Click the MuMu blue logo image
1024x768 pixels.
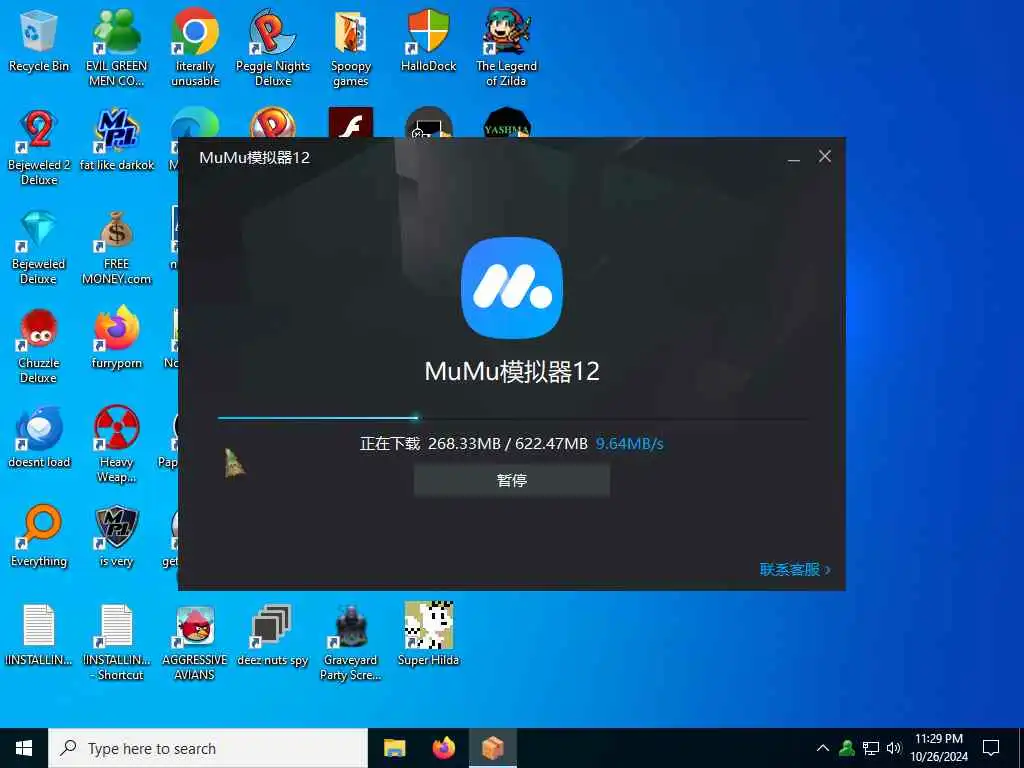click(x=512, y=287)
